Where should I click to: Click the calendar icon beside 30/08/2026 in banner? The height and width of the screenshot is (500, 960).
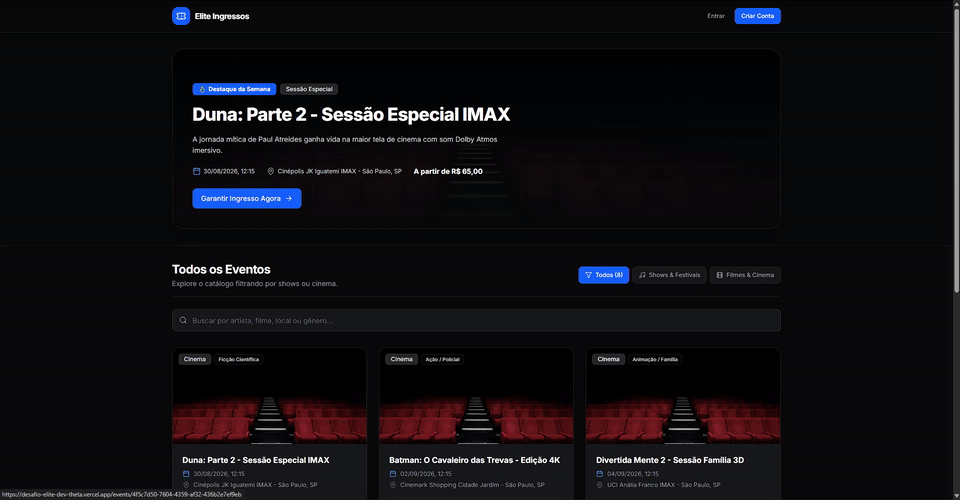click(197, 171)
